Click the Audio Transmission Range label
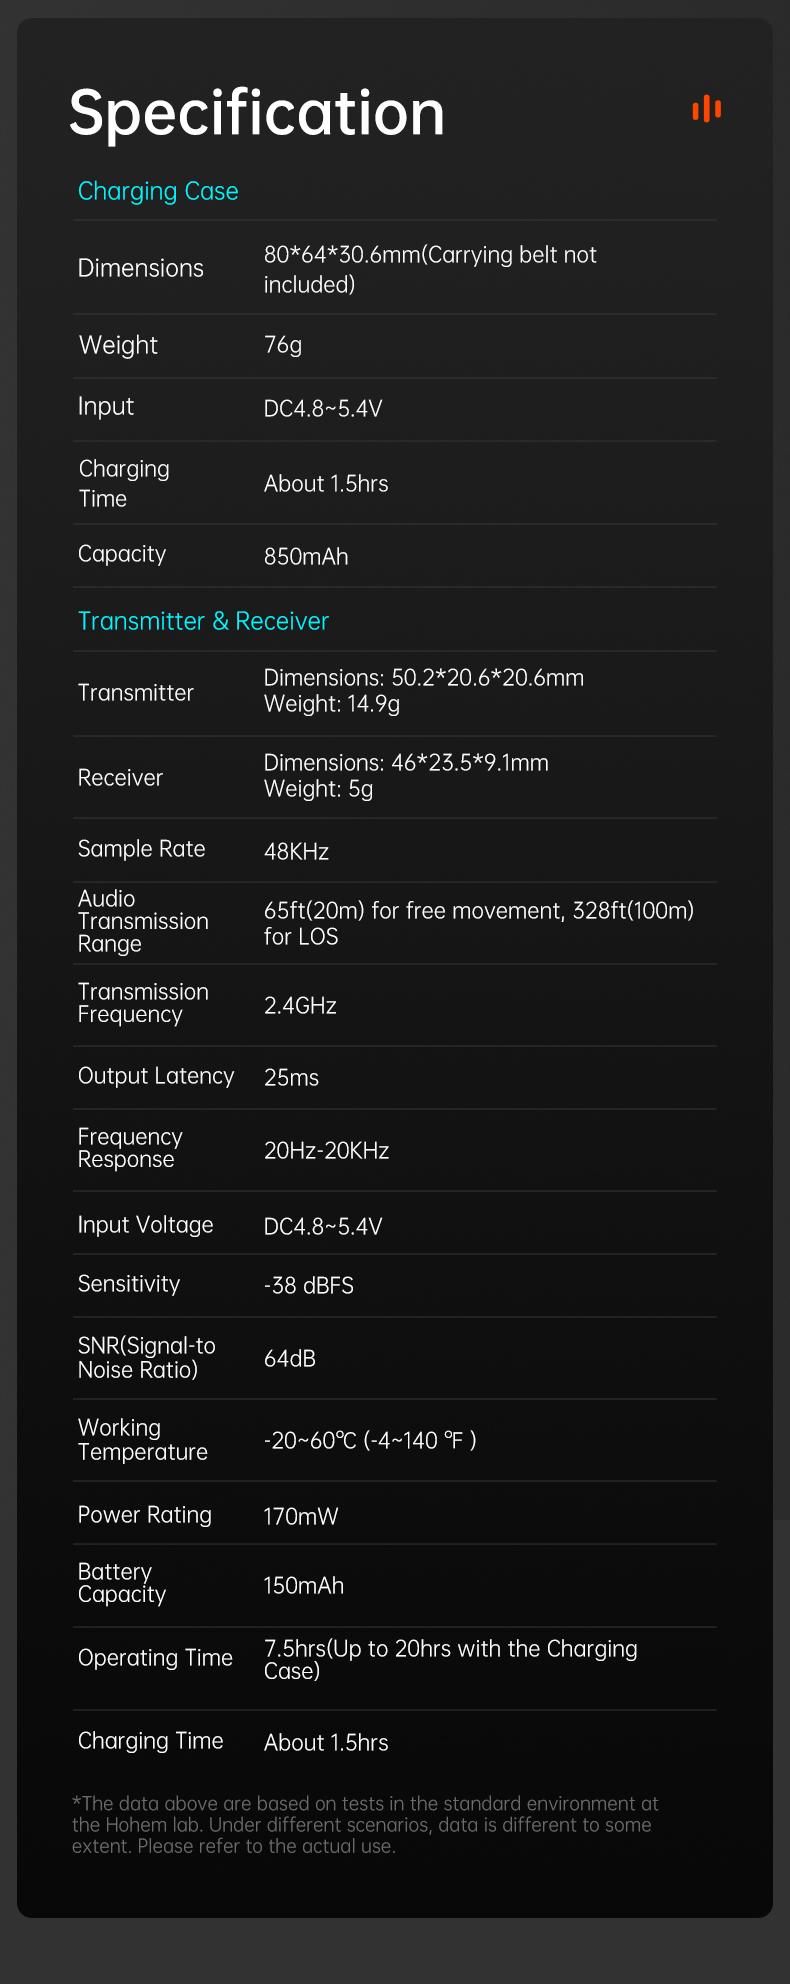This screenshot has height=1985, width=790. [x=143, y=921]
